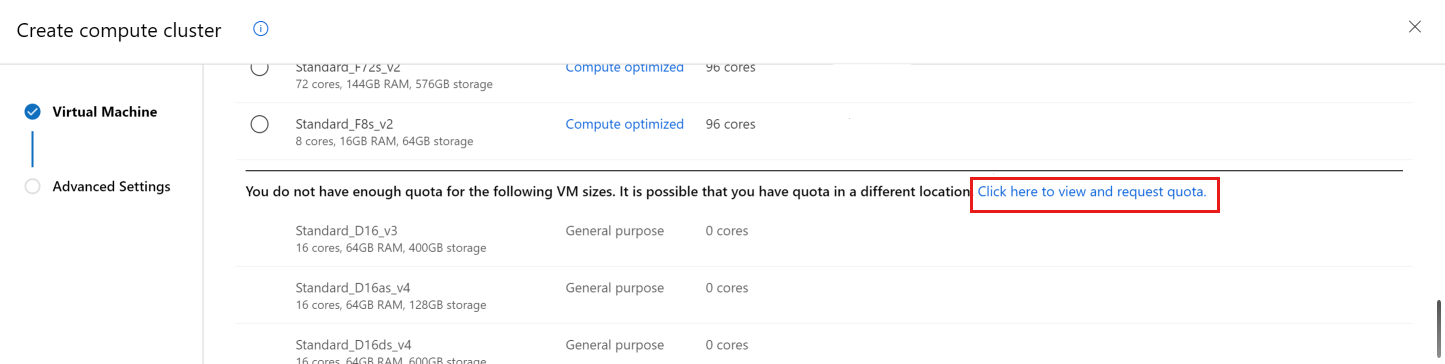1445x364 pixels.
Task: Open Compute optimized link for Standard_F8s_v2
Action: pyautogui.click(x=625, y=124)
